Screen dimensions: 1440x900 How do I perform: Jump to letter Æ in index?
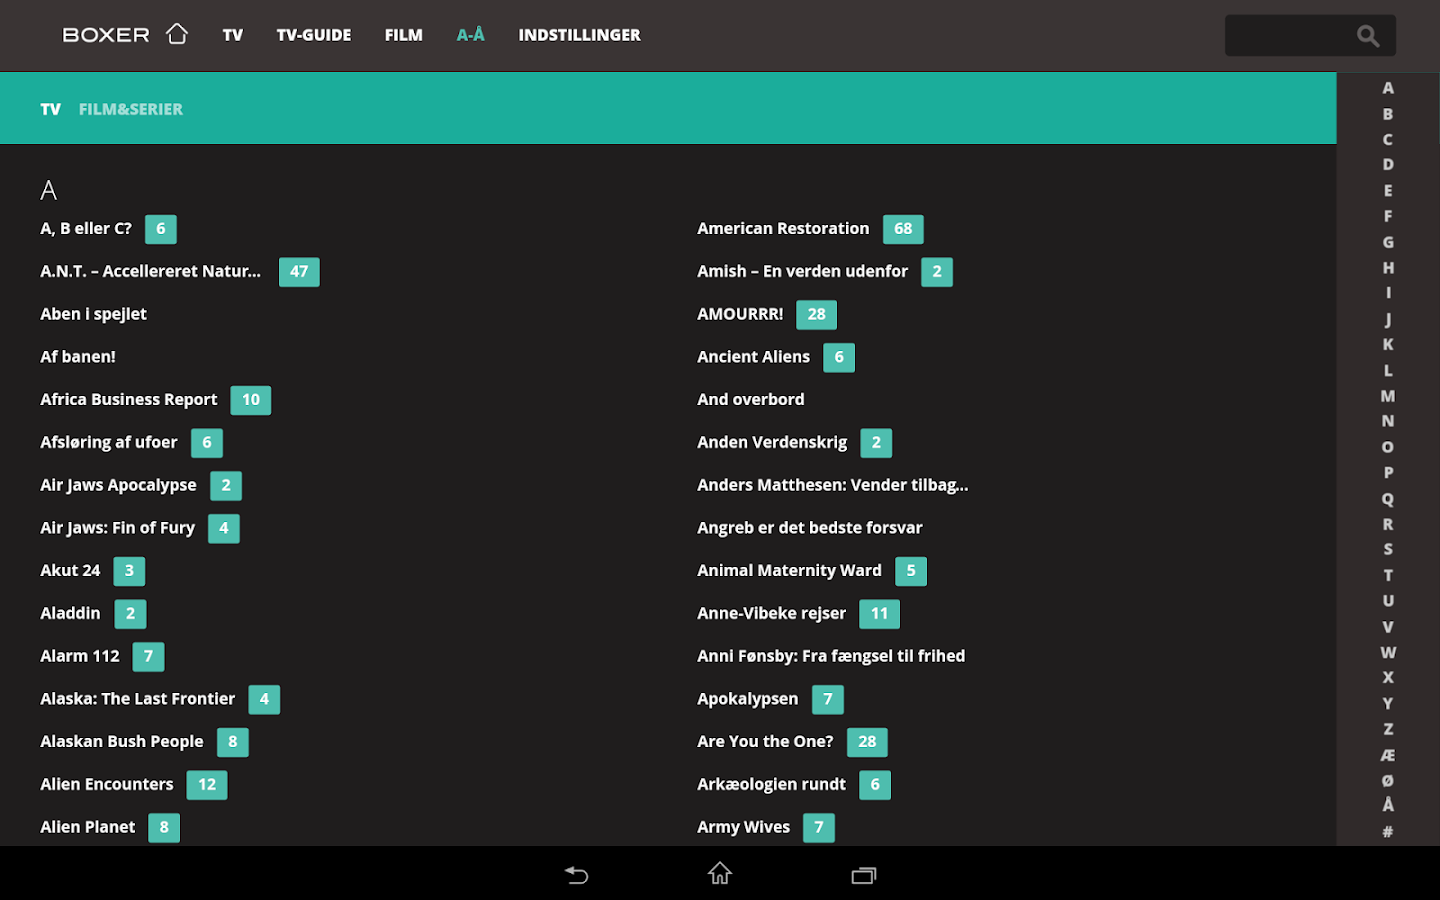pyautogui.click(x=1388, y=755)
